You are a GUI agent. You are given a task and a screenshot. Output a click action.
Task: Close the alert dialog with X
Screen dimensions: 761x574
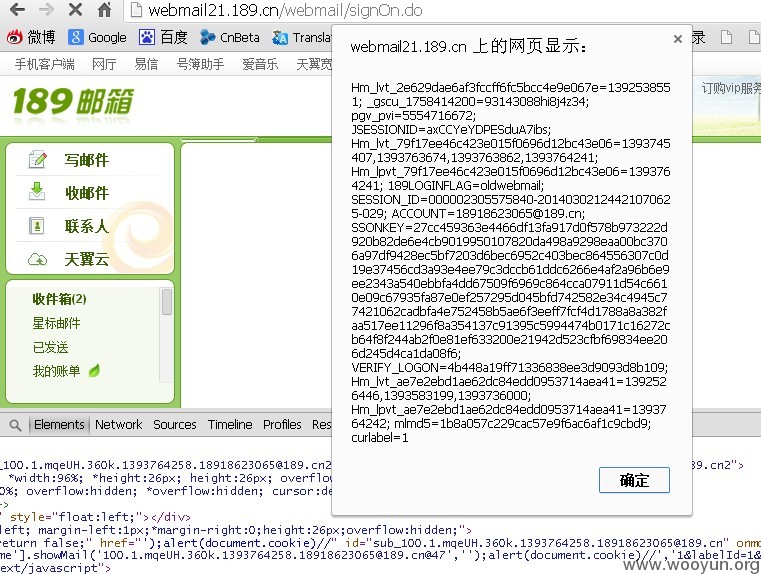point(678,39)
